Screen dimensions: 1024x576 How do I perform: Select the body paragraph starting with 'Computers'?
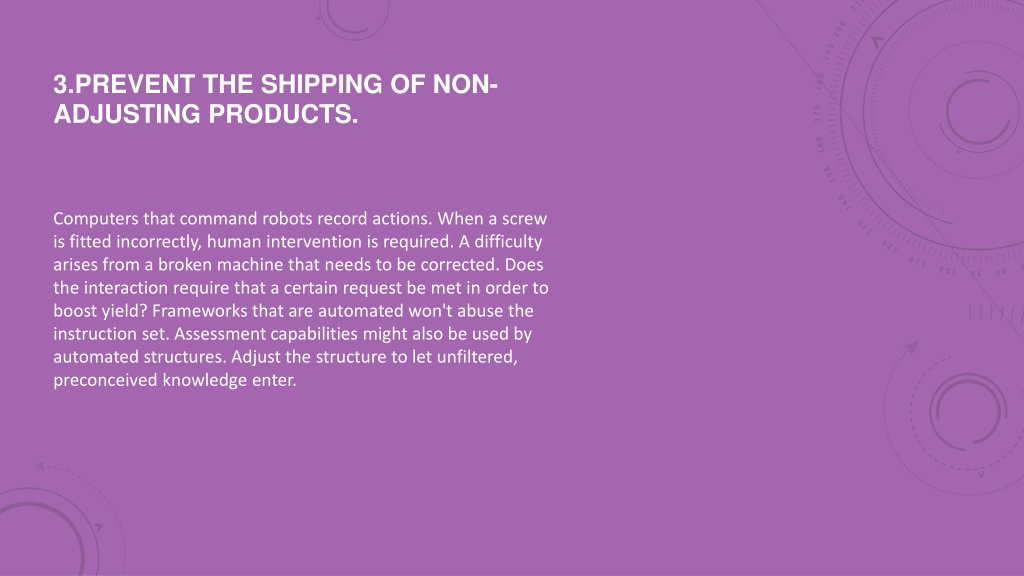pos(300,298)
